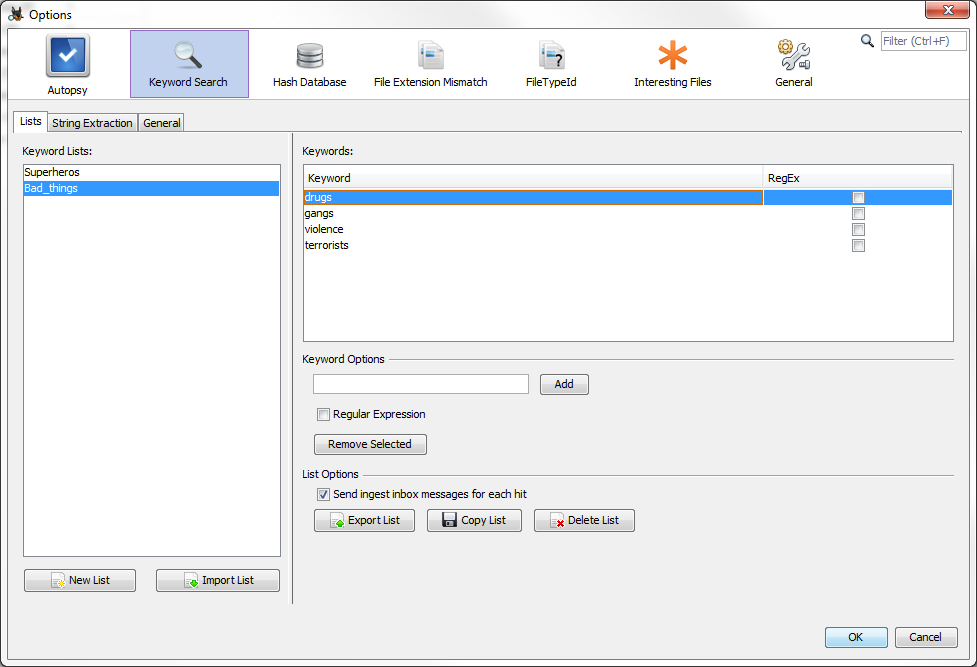The image size is (977, 667).
Task: Toggle RegEx checkbox for violence
Action: point(858,229)
